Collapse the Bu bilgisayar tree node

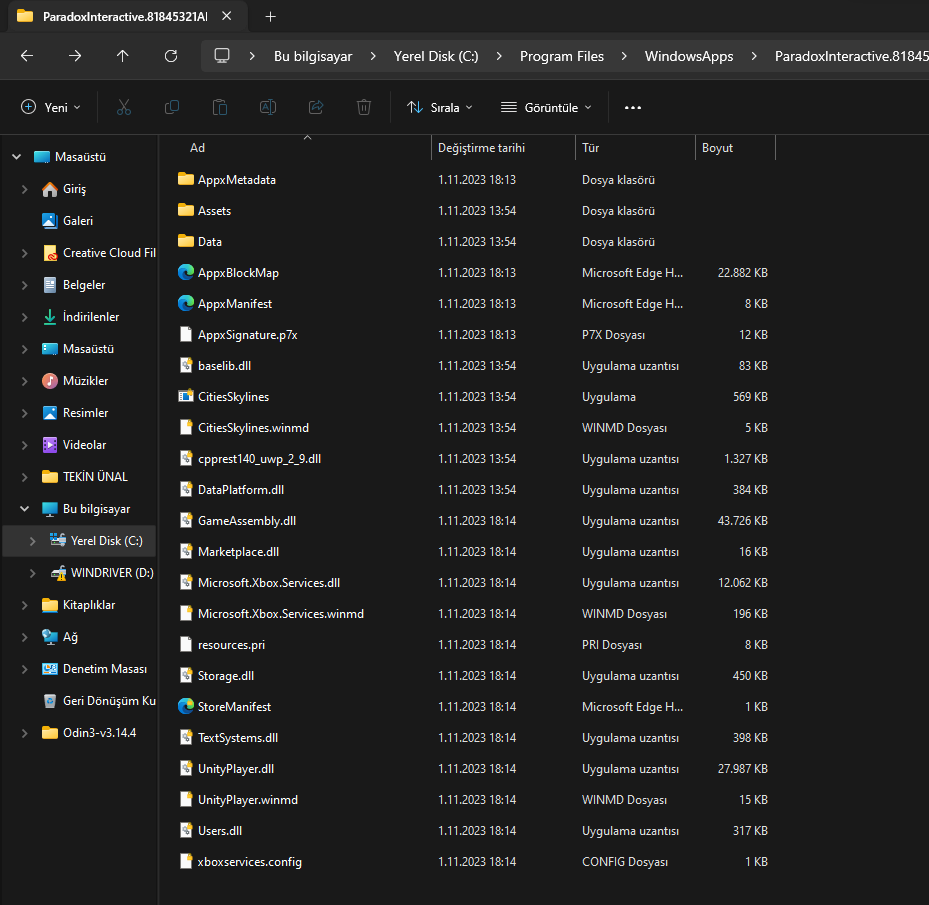tap(24, 509)
